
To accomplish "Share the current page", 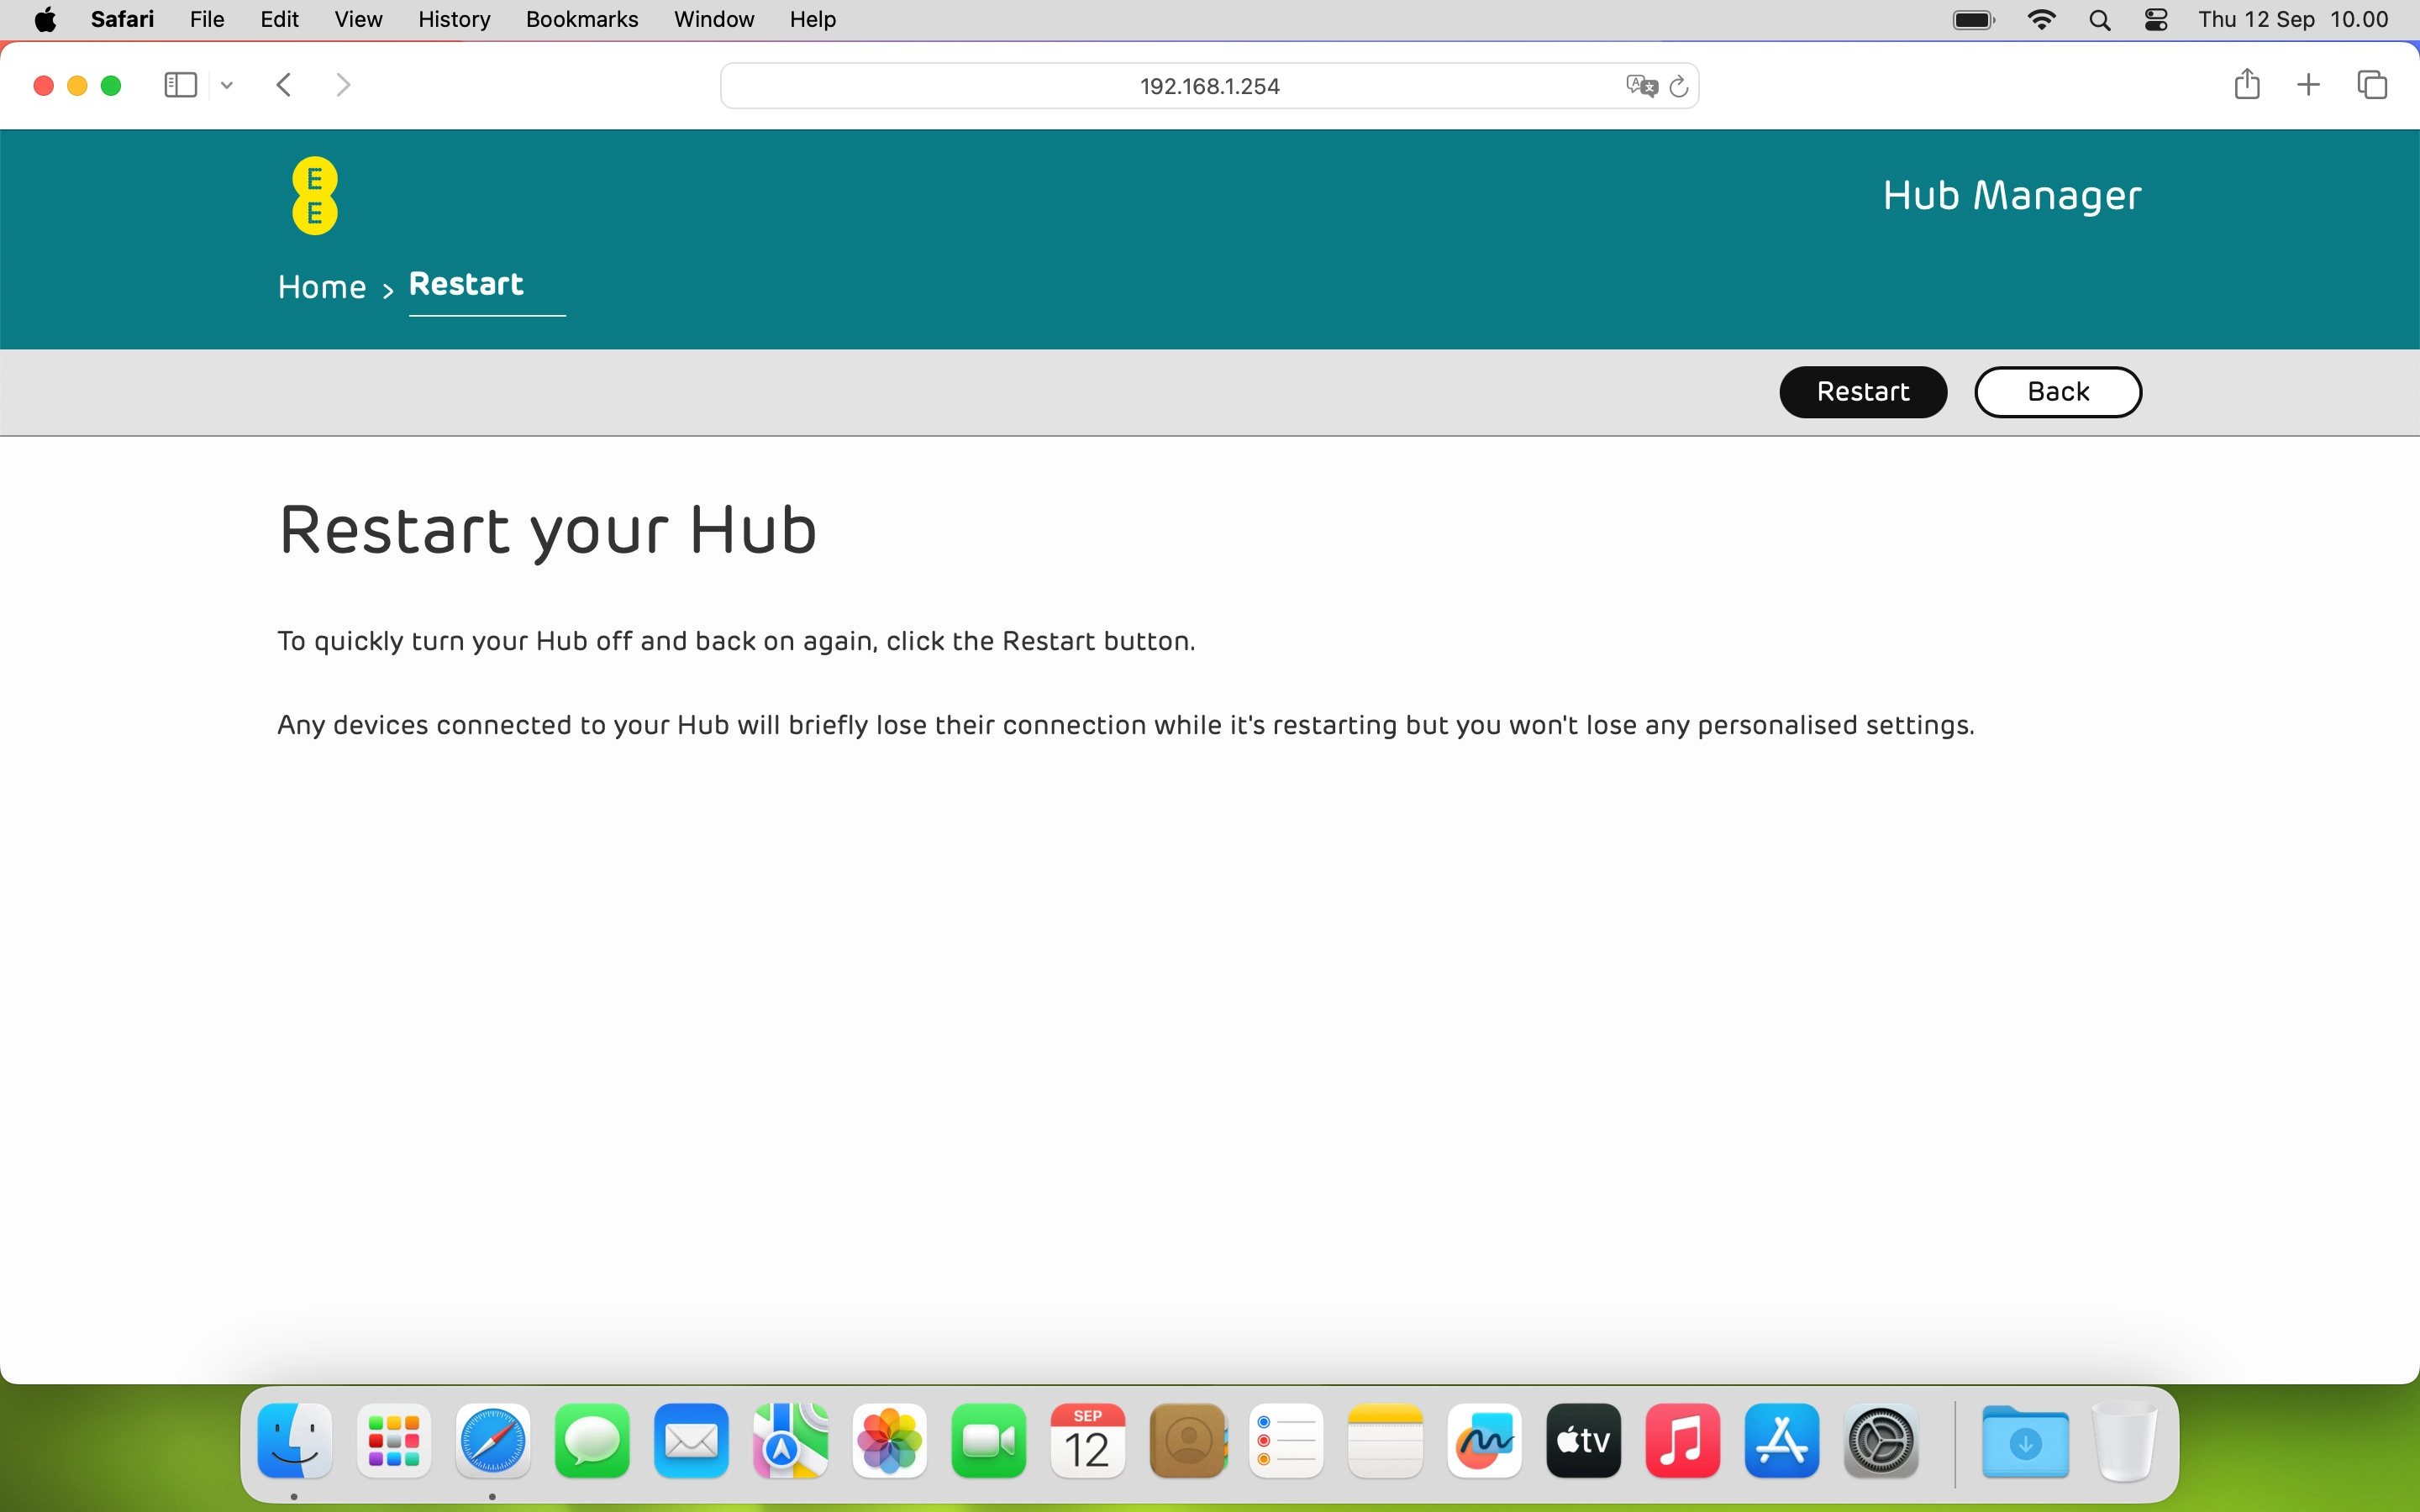I will pyautogui.click(x=2247, y=85).
